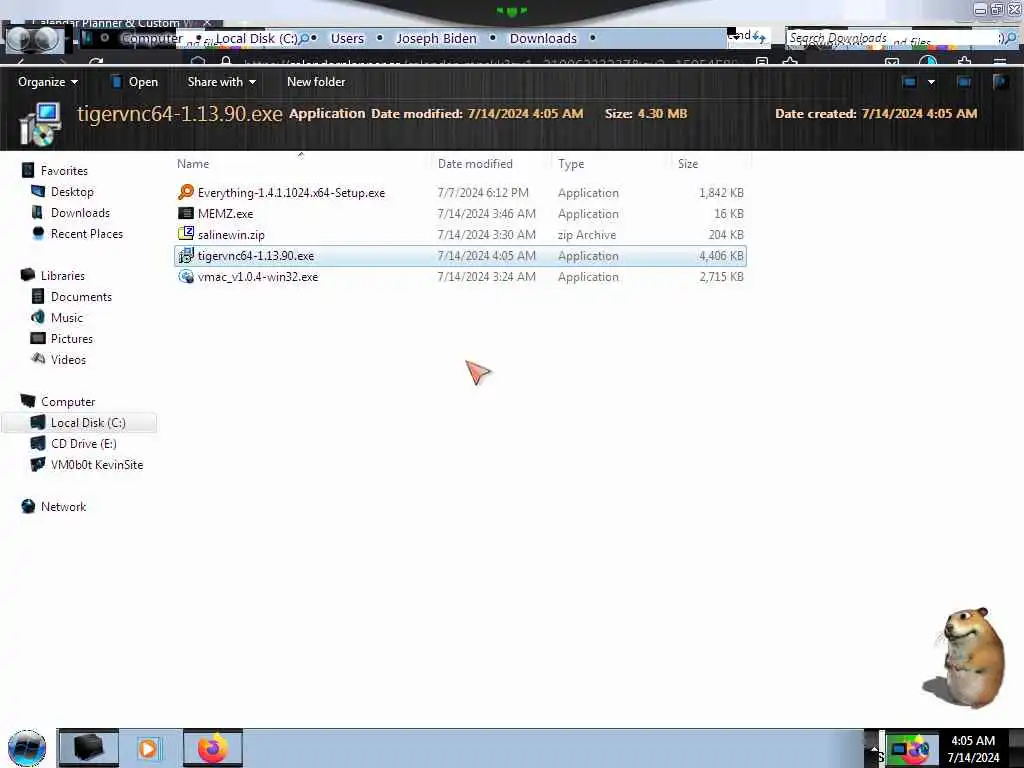The width and height of the screenshot is (1024, 768).
Task: Toggle the preview pane icon
Action: [963, 82]
